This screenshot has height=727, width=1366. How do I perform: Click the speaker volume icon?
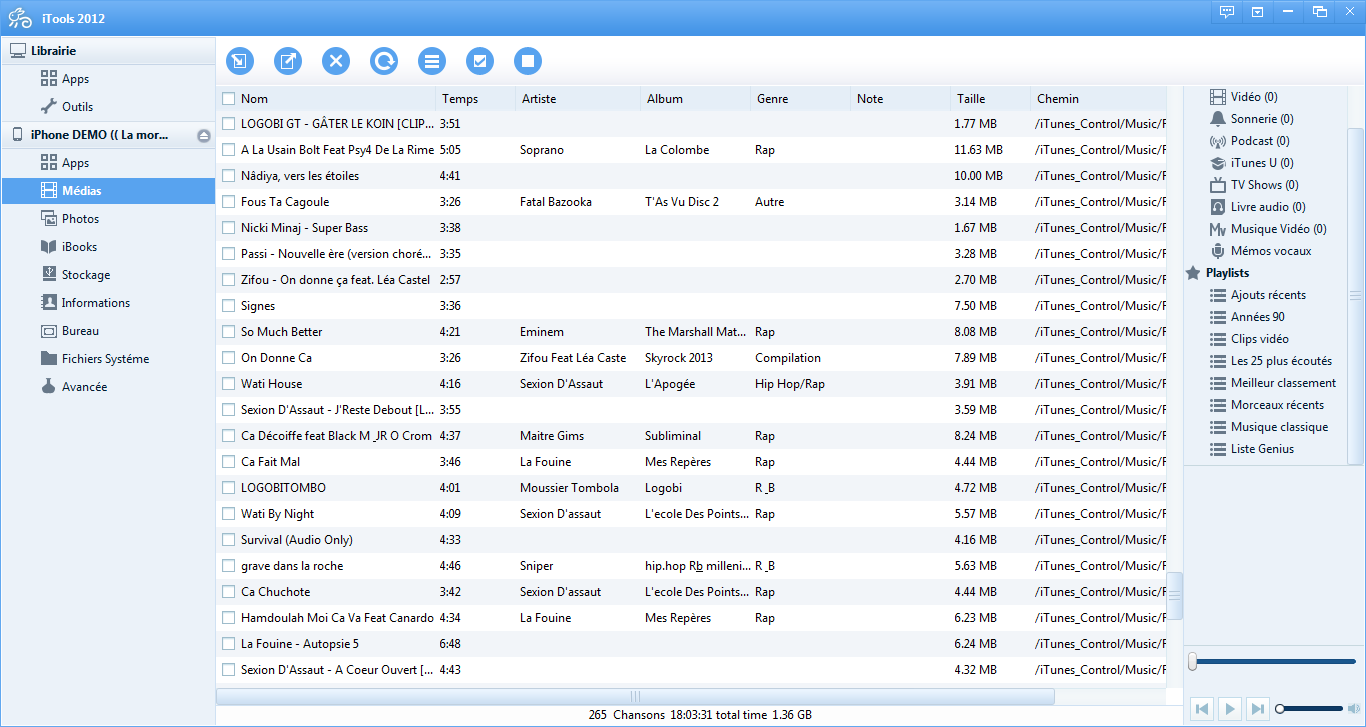coord(1352,709)
